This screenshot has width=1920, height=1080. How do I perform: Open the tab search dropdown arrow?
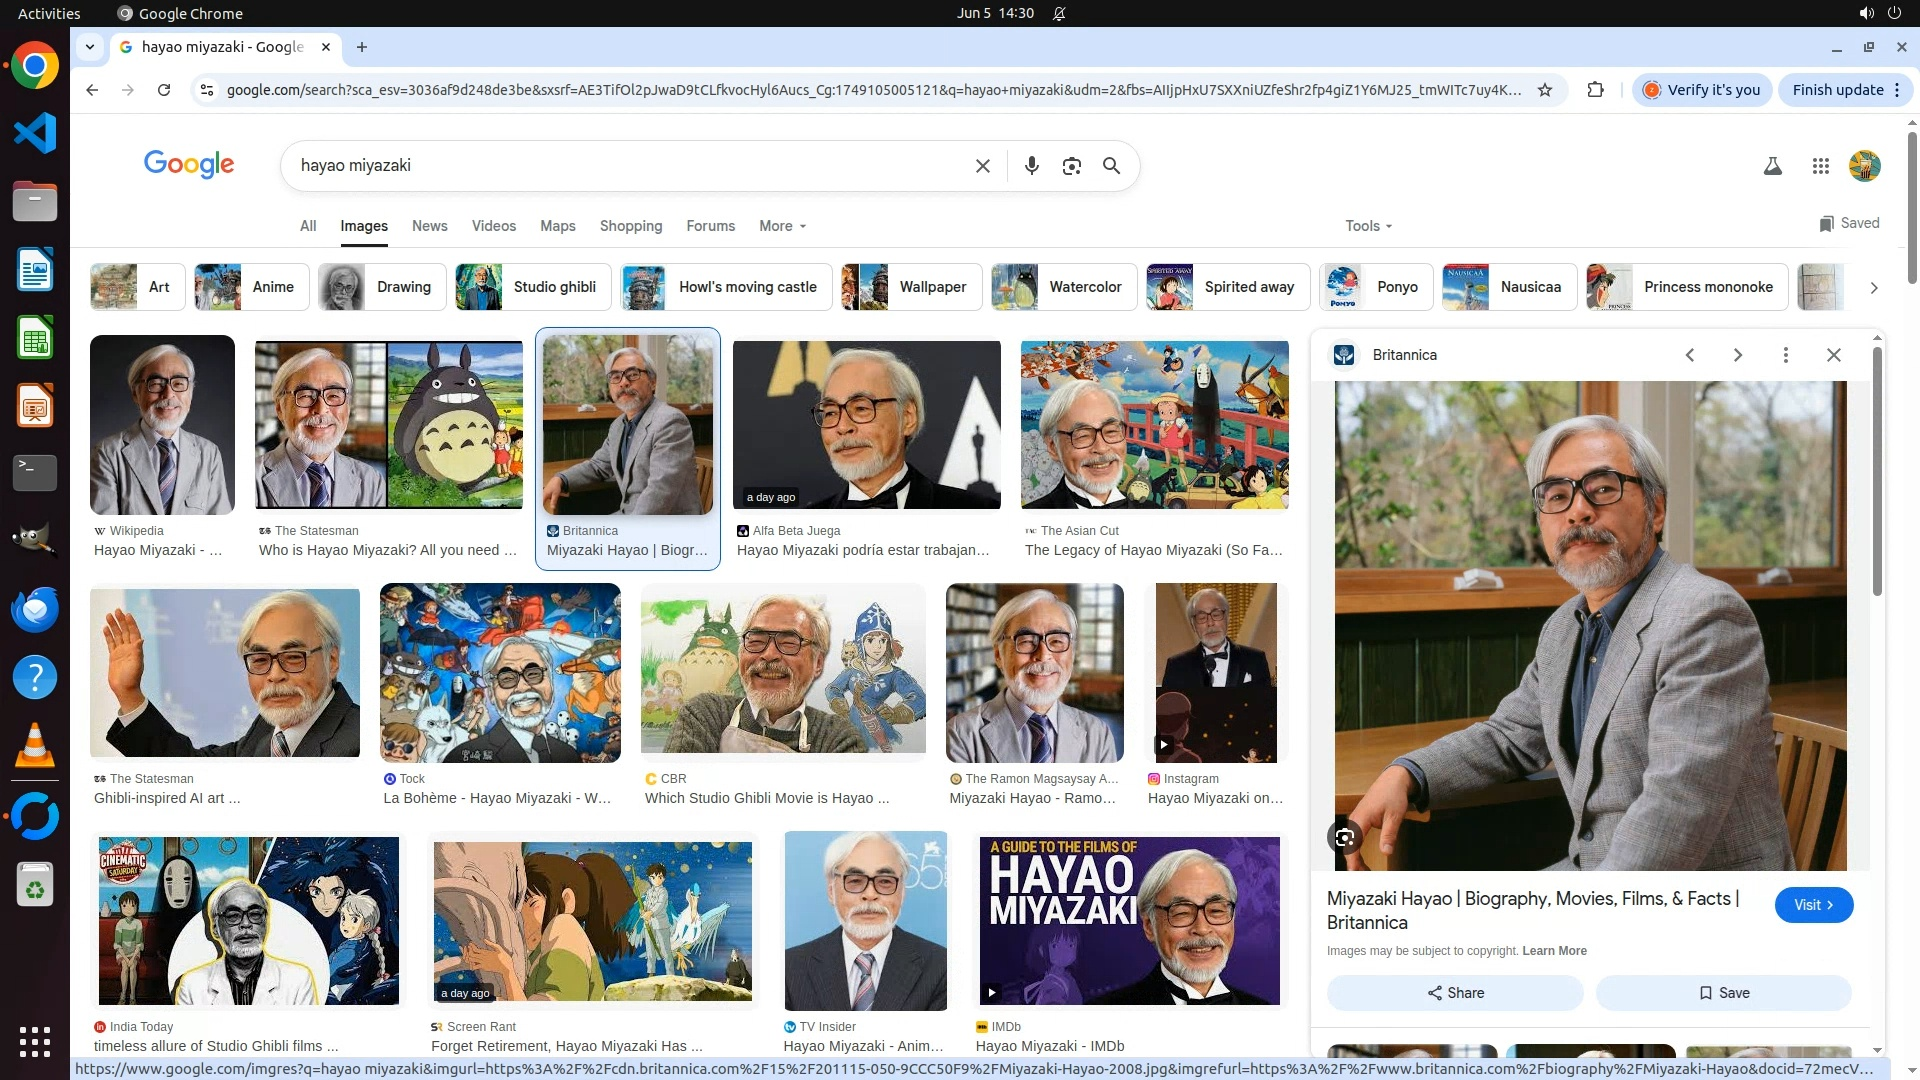point(90,47)
